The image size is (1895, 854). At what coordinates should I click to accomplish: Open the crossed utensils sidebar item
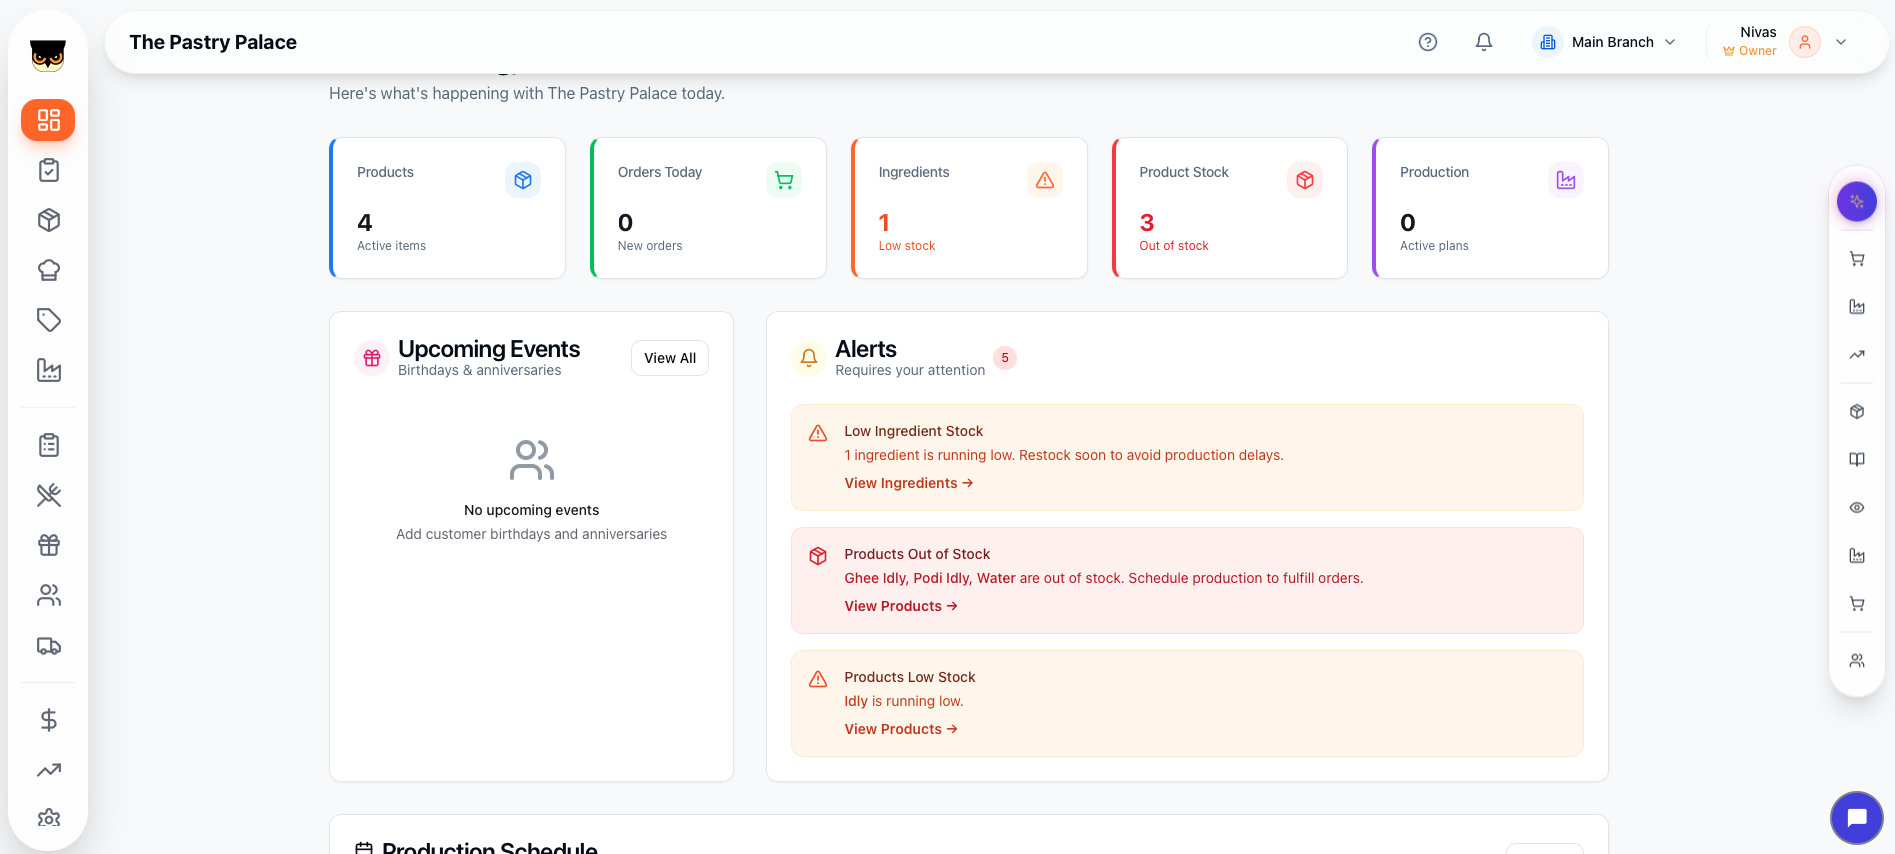48,495
